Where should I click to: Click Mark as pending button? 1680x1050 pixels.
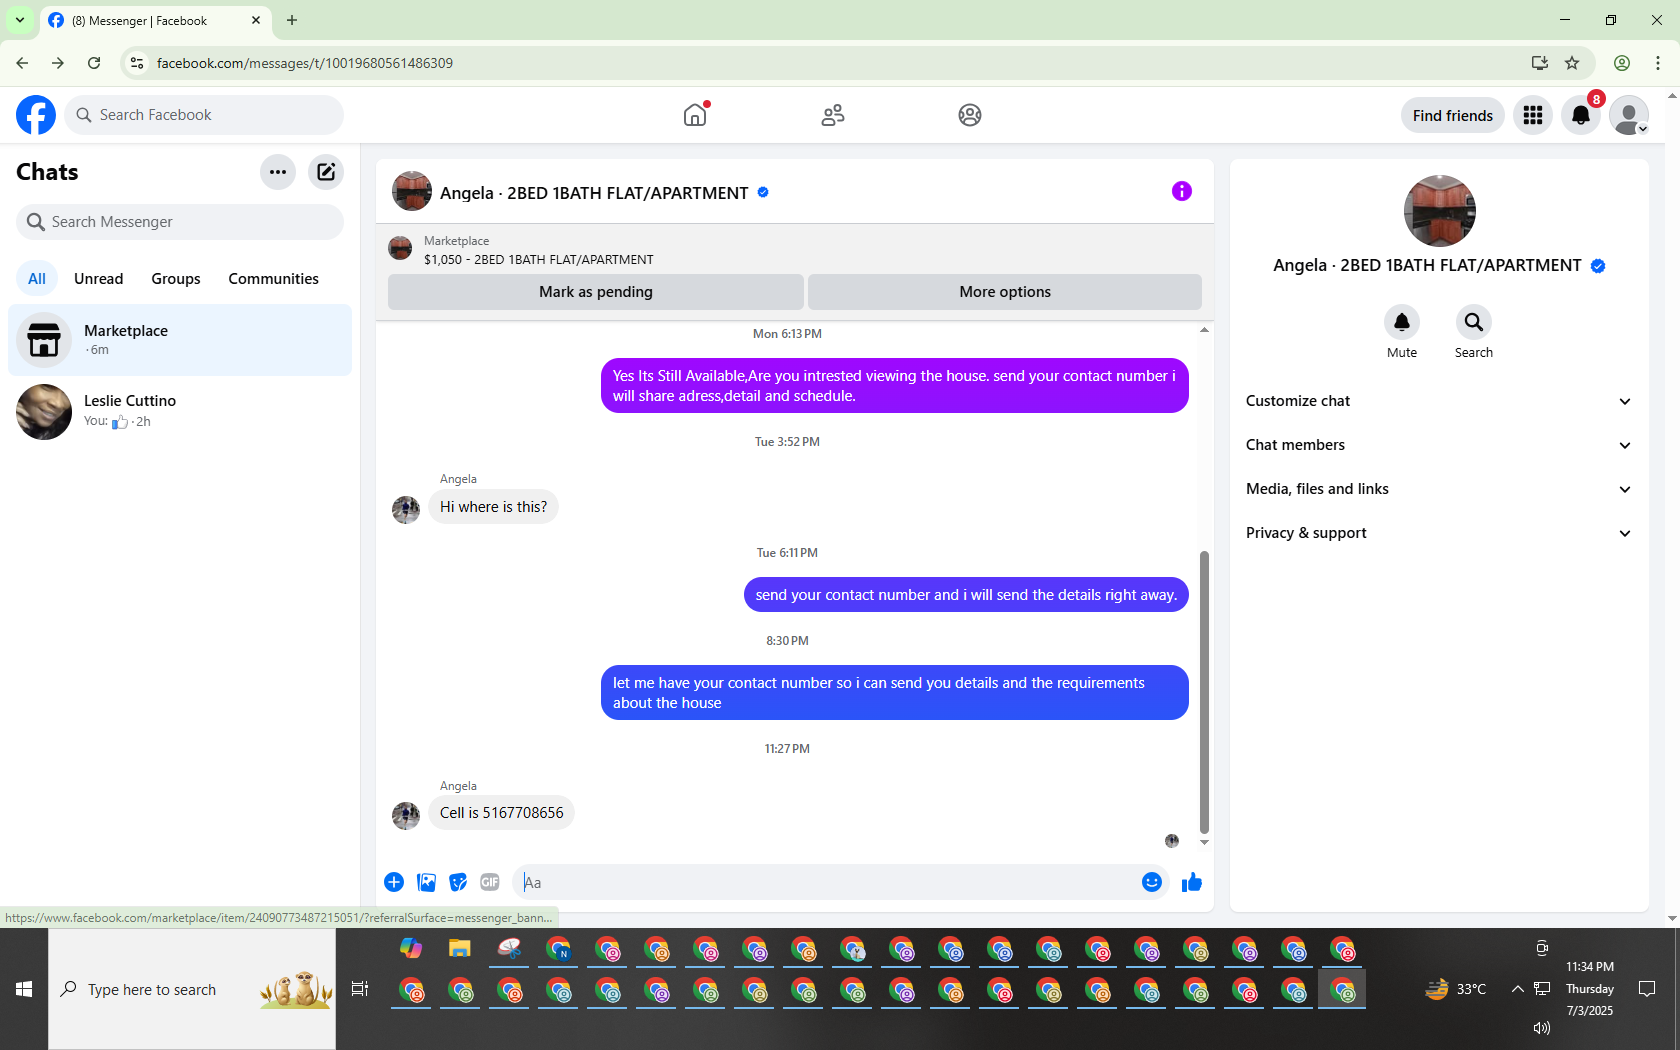tap(596, 292)
